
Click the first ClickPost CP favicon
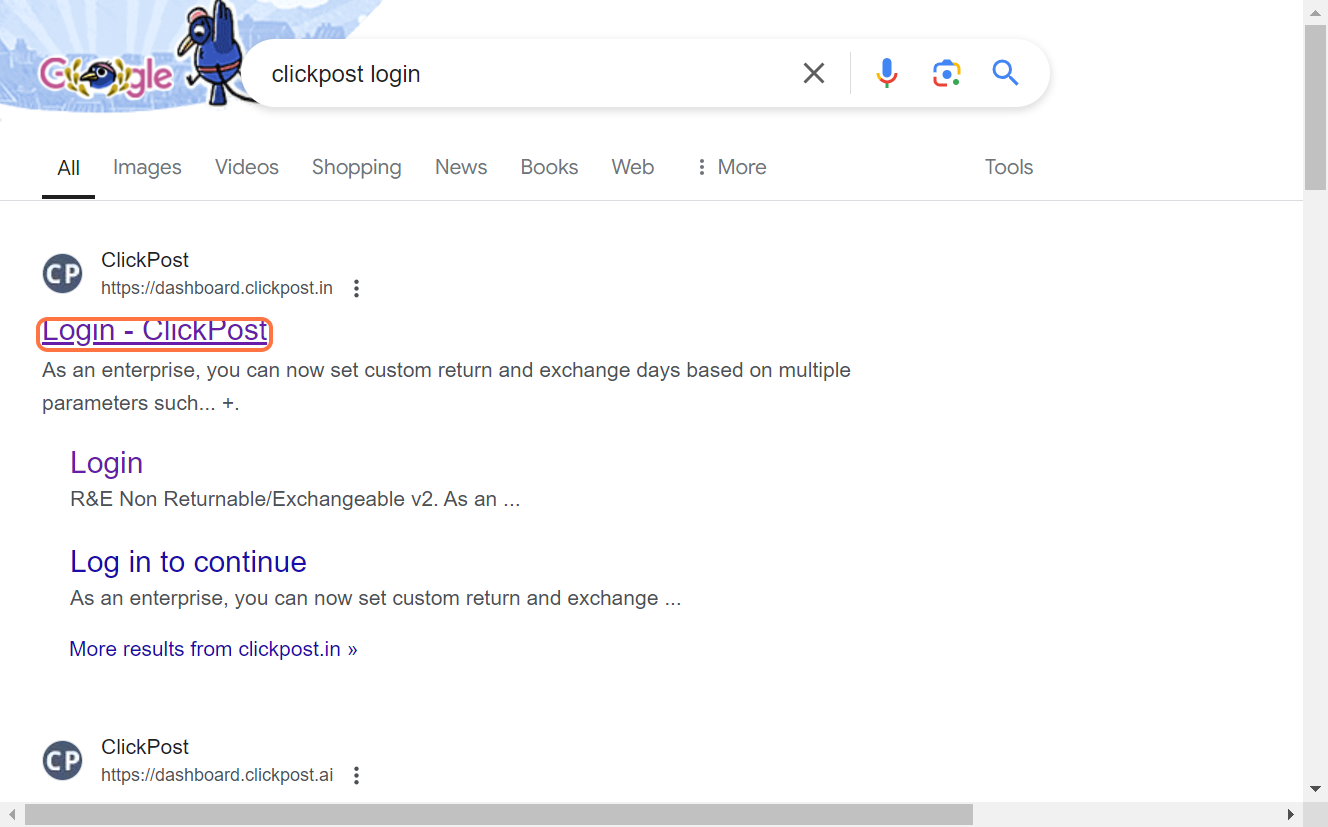[63, 274]
